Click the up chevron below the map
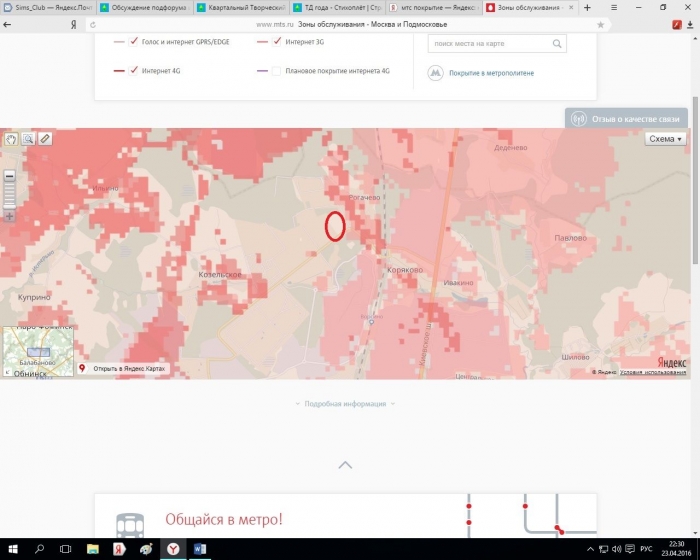 point(345,465)
